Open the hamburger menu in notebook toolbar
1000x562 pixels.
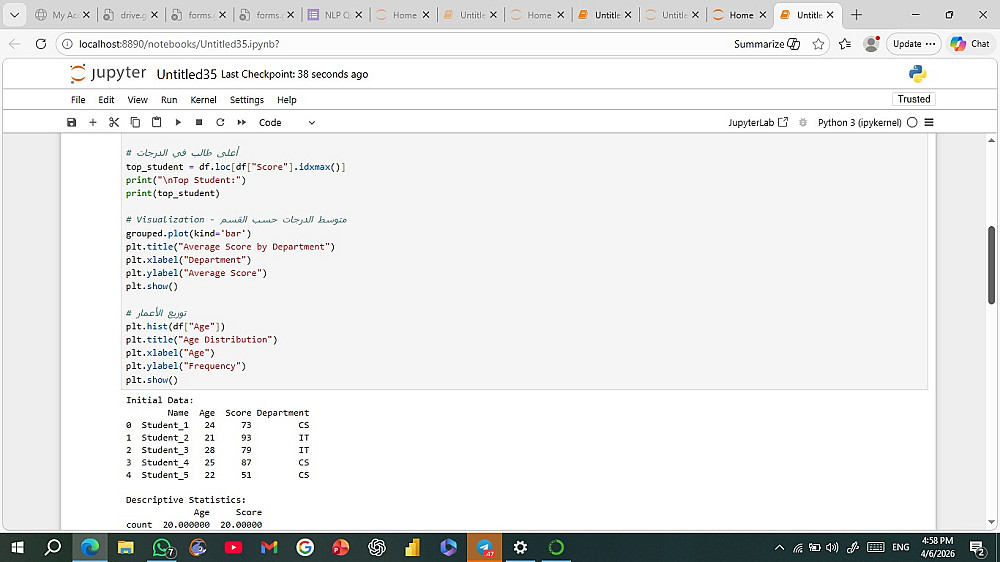pyautogui.click(x=929, y=122)
